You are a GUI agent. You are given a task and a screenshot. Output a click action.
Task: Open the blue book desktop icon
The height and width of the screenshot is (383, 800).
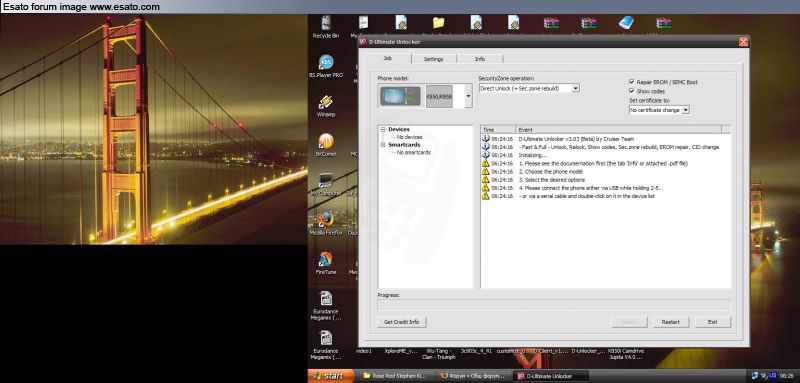(626, 23)
